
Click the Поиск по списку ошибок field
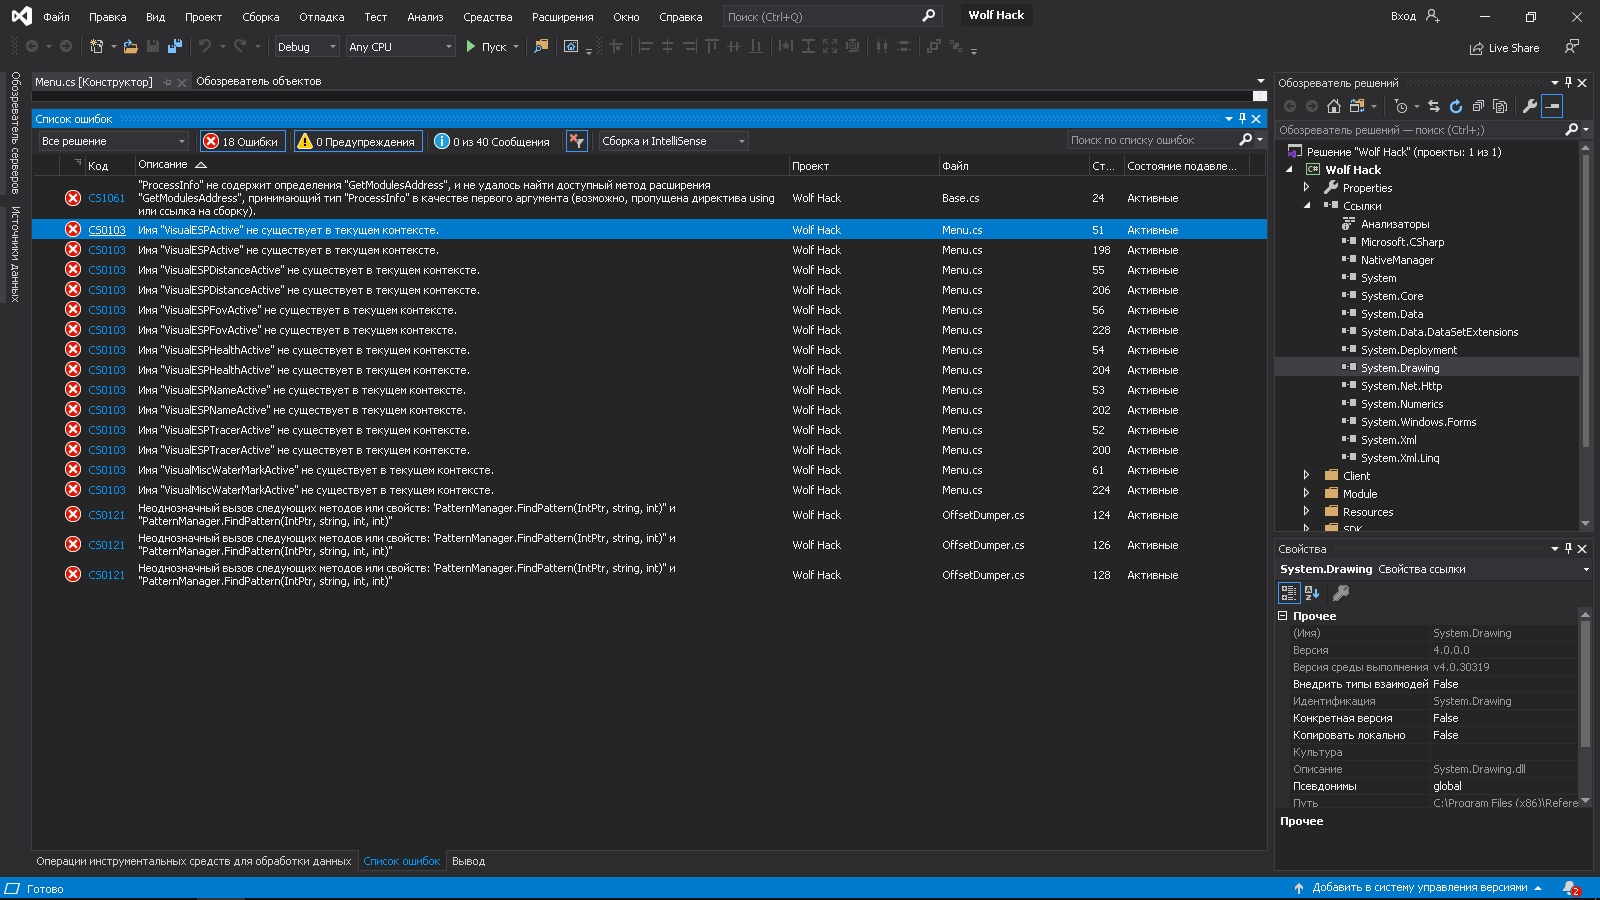(1150, 140)
